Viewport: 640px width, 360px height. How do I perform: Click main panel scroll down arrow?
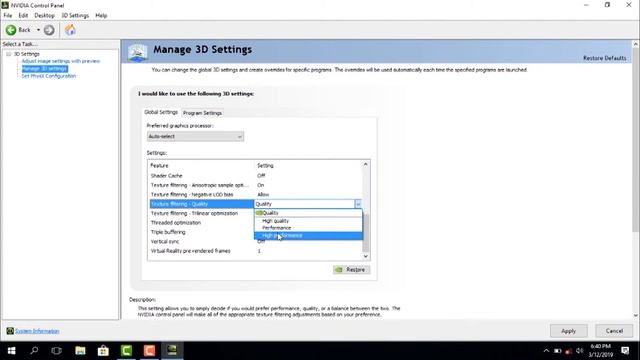tap(636, 316)
